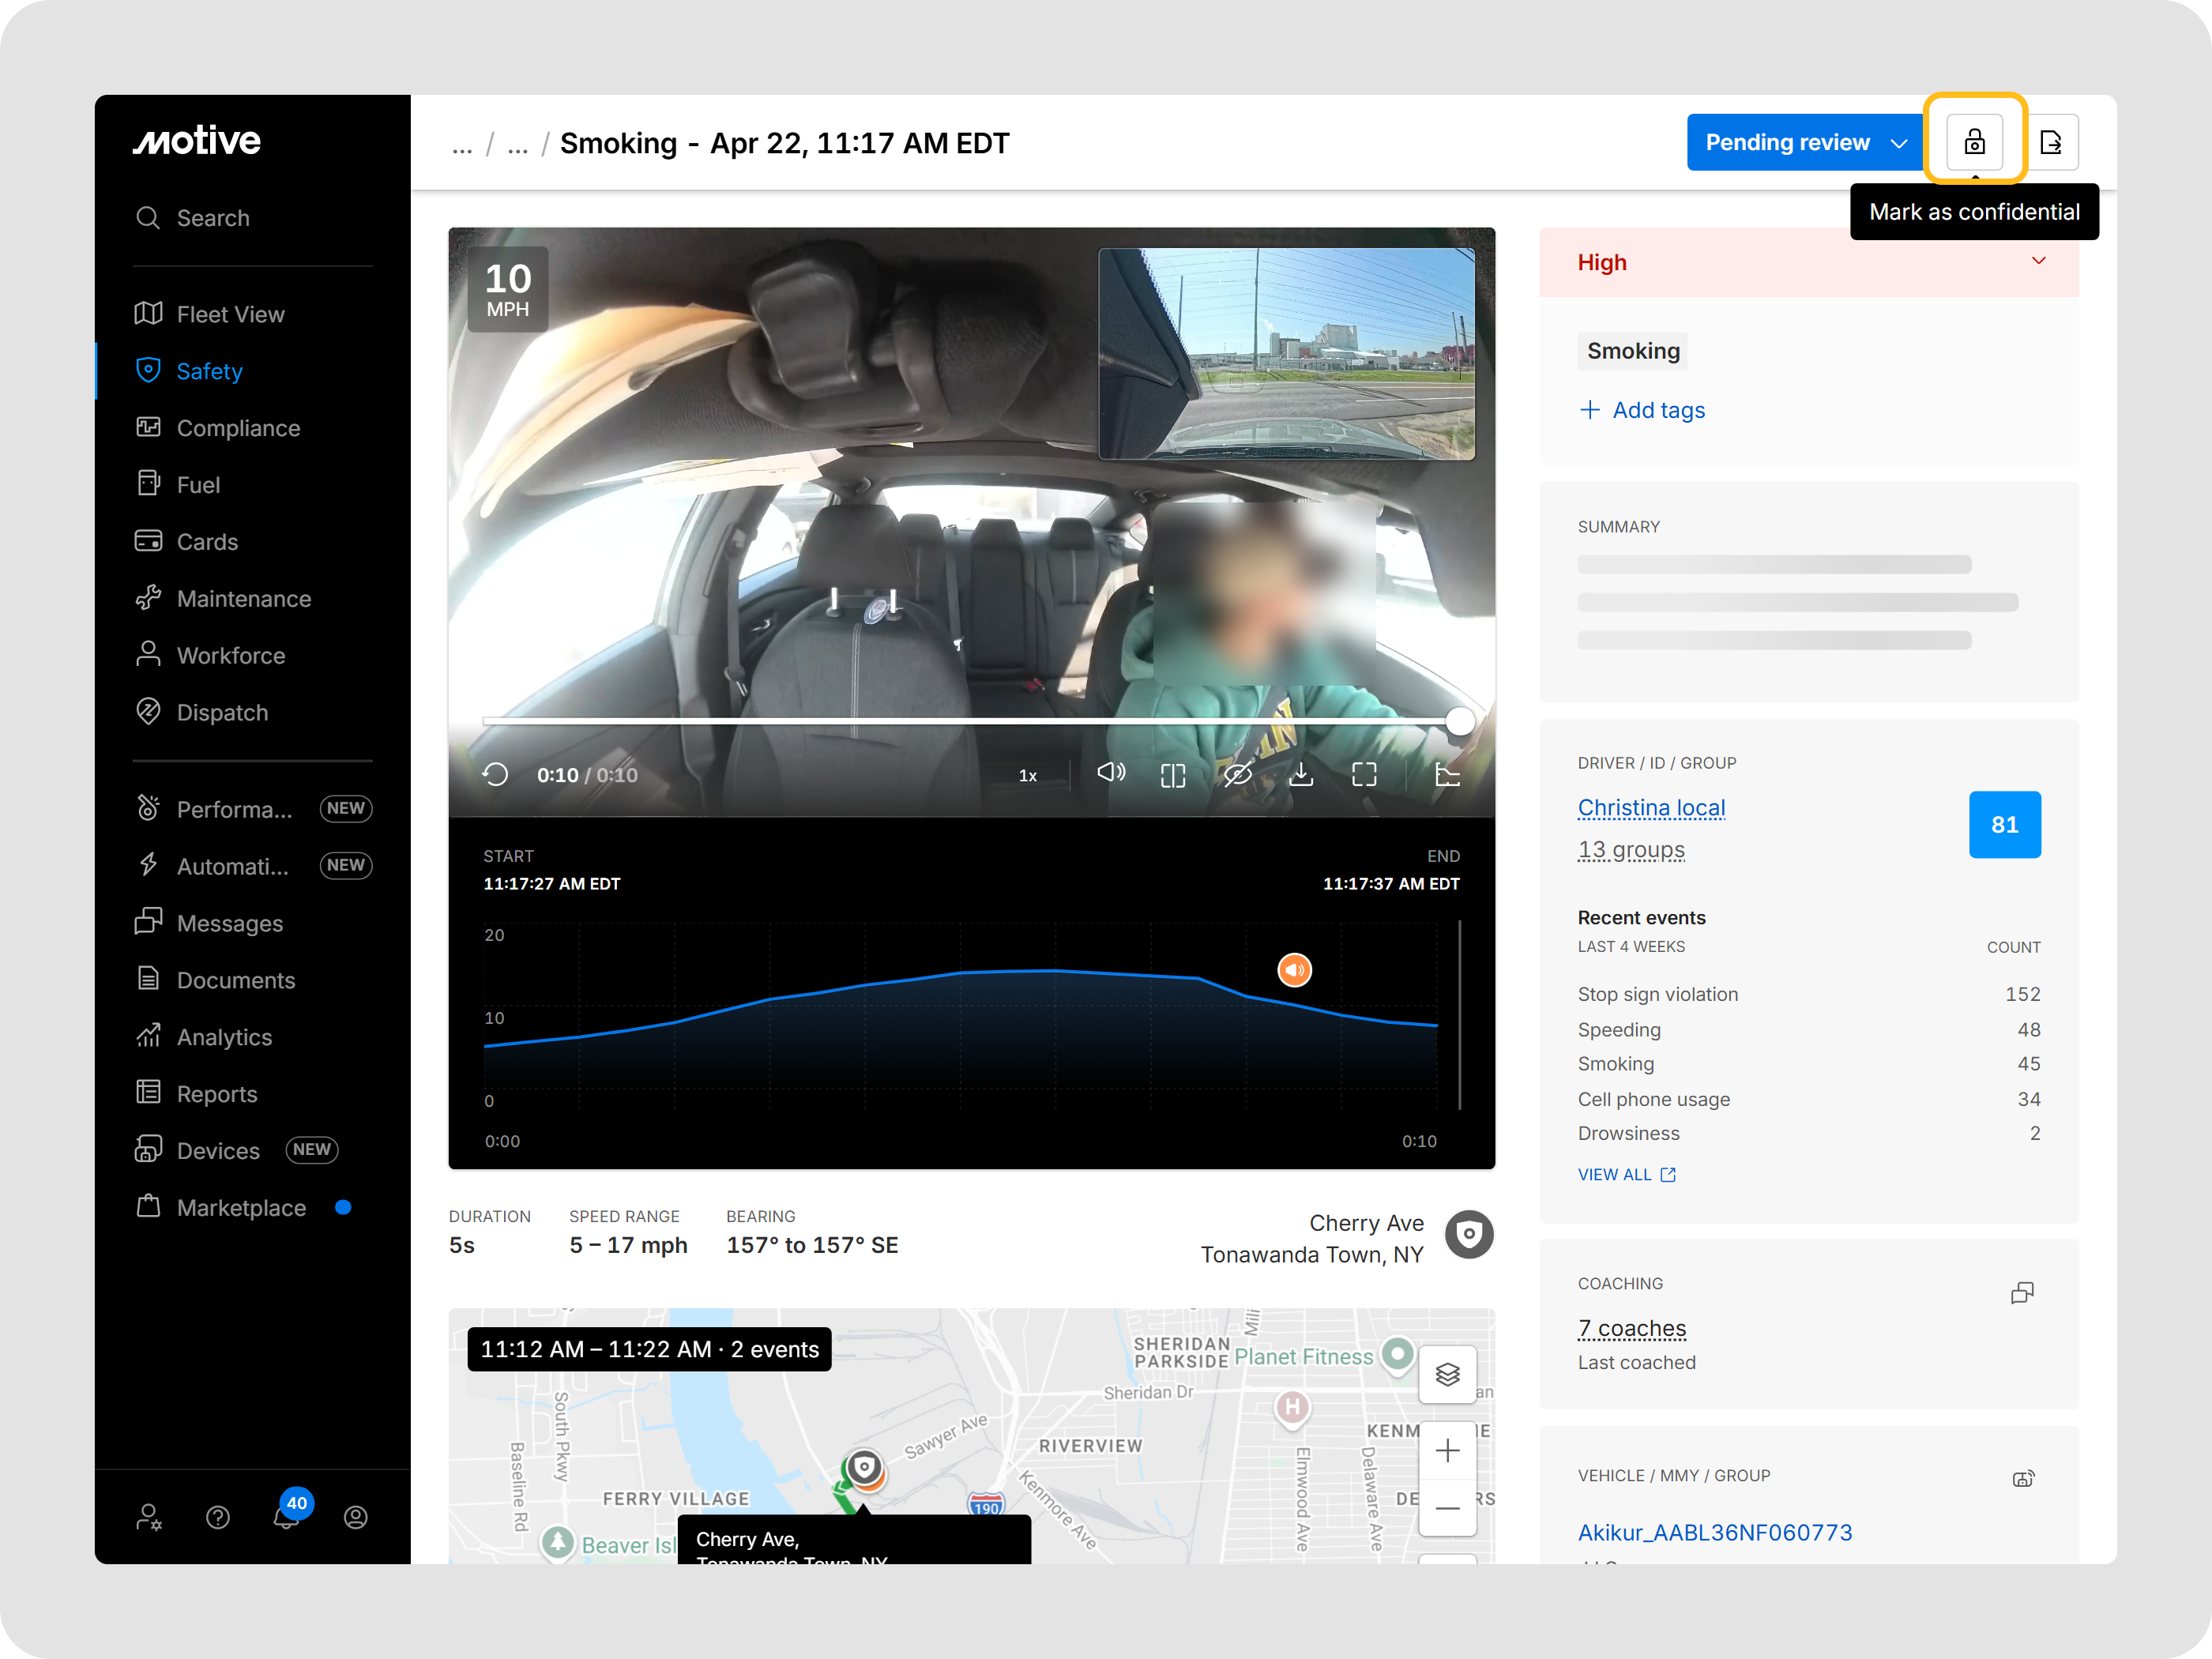Mute the video audio
Viewport: 2212px width, 1659px height.
(1110, 773)
